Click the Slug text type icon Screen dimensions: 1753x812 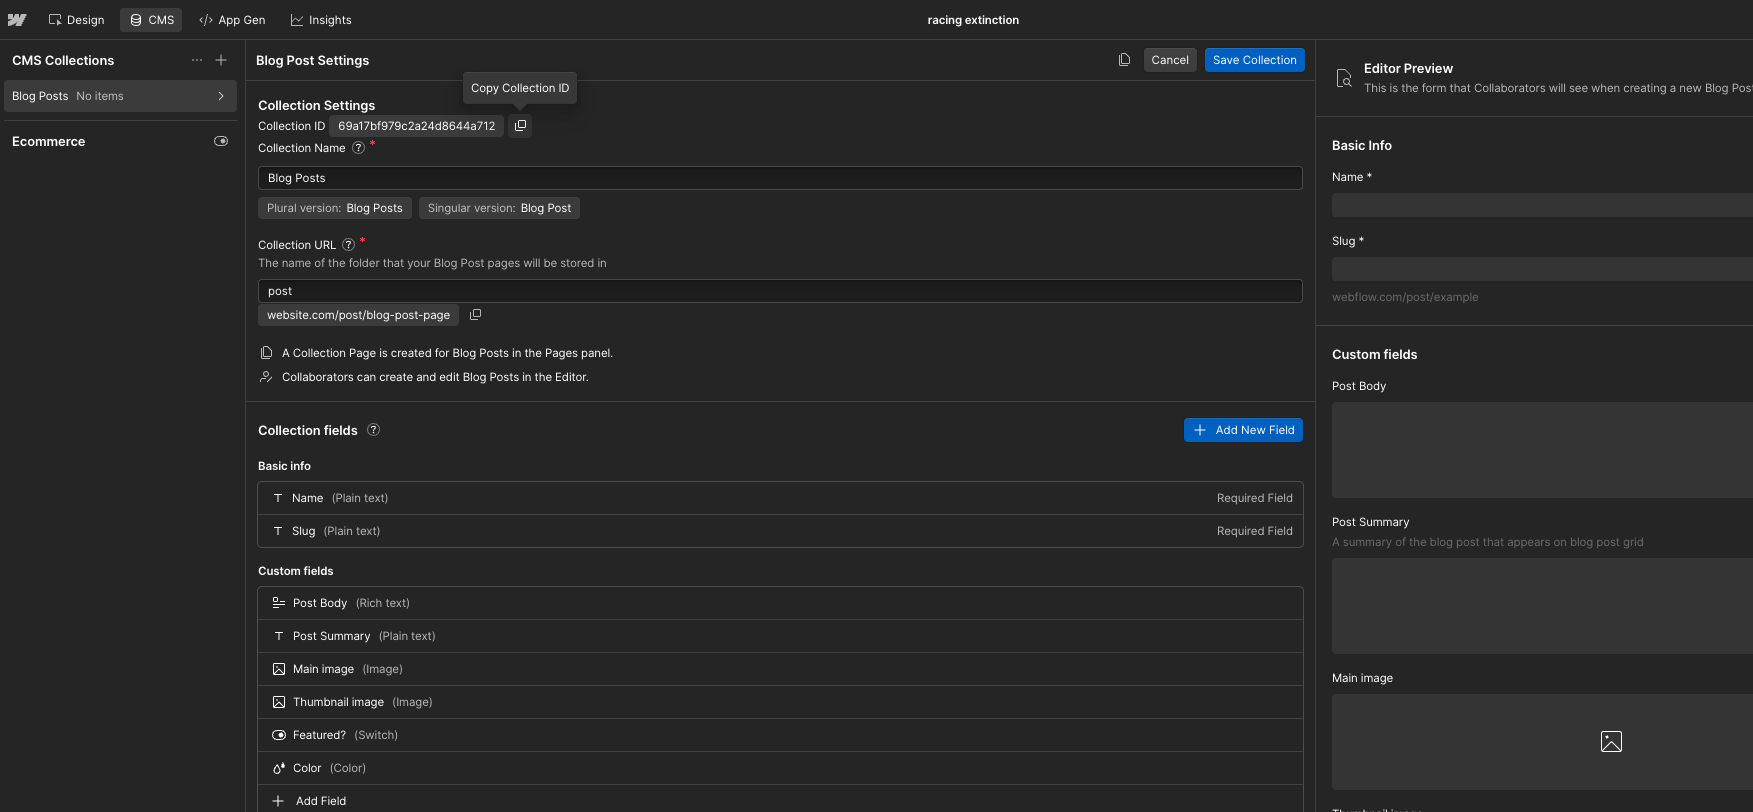(278, 531)
